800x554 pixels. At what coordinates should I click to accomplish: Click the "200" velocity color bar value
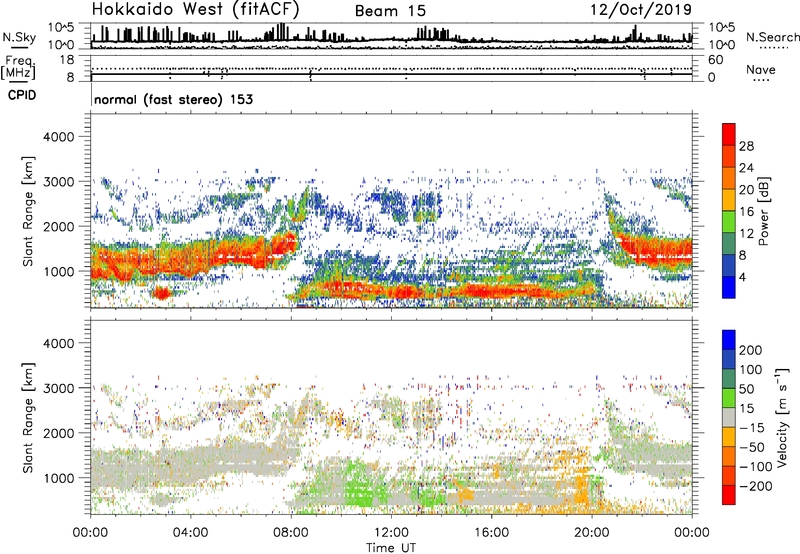[x=751, y=350]
